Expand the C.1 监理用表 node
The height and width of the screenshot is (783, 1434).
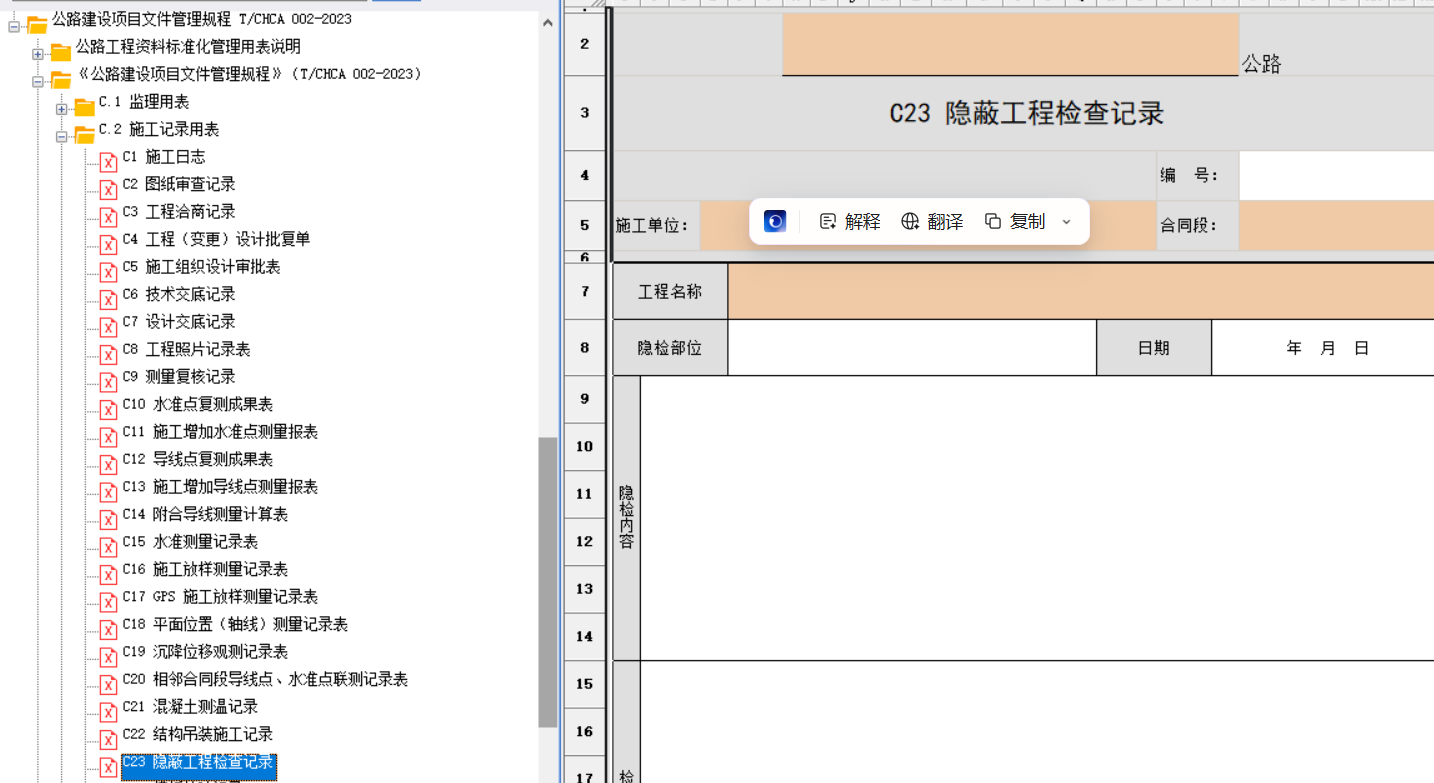62,109
